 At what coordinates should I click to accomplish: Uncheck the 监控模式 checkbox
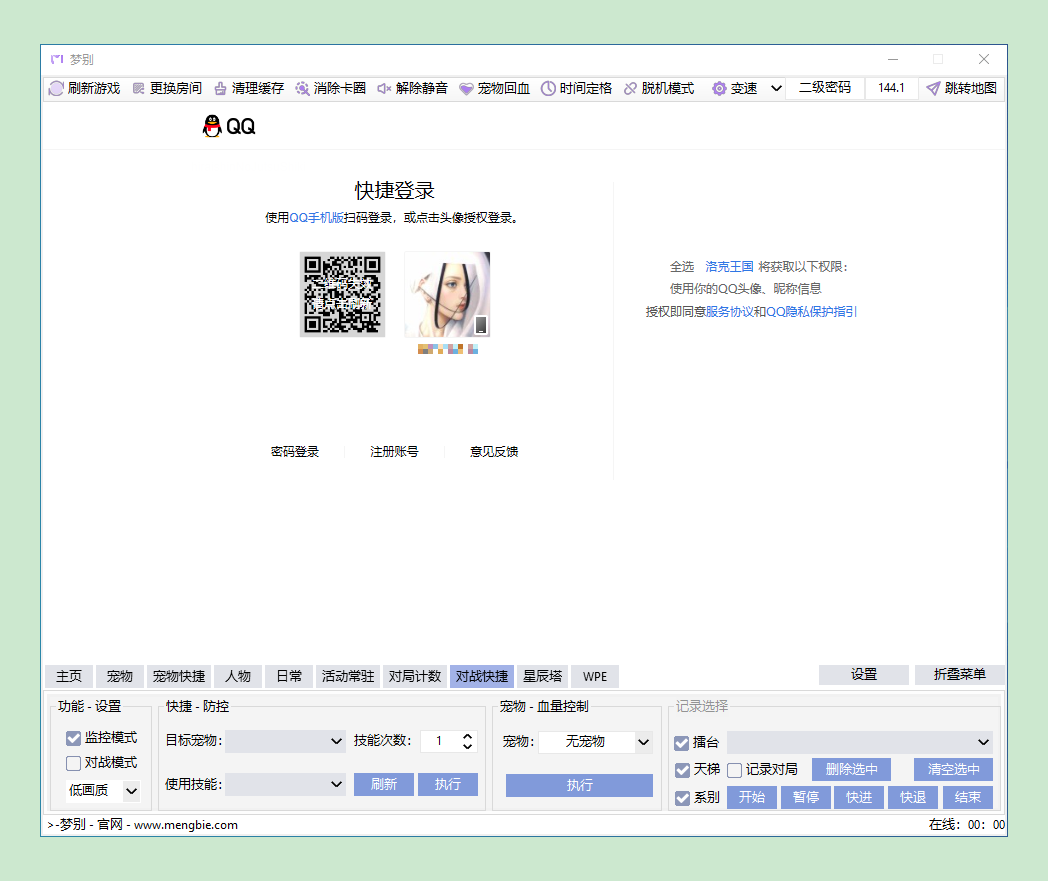73,739
